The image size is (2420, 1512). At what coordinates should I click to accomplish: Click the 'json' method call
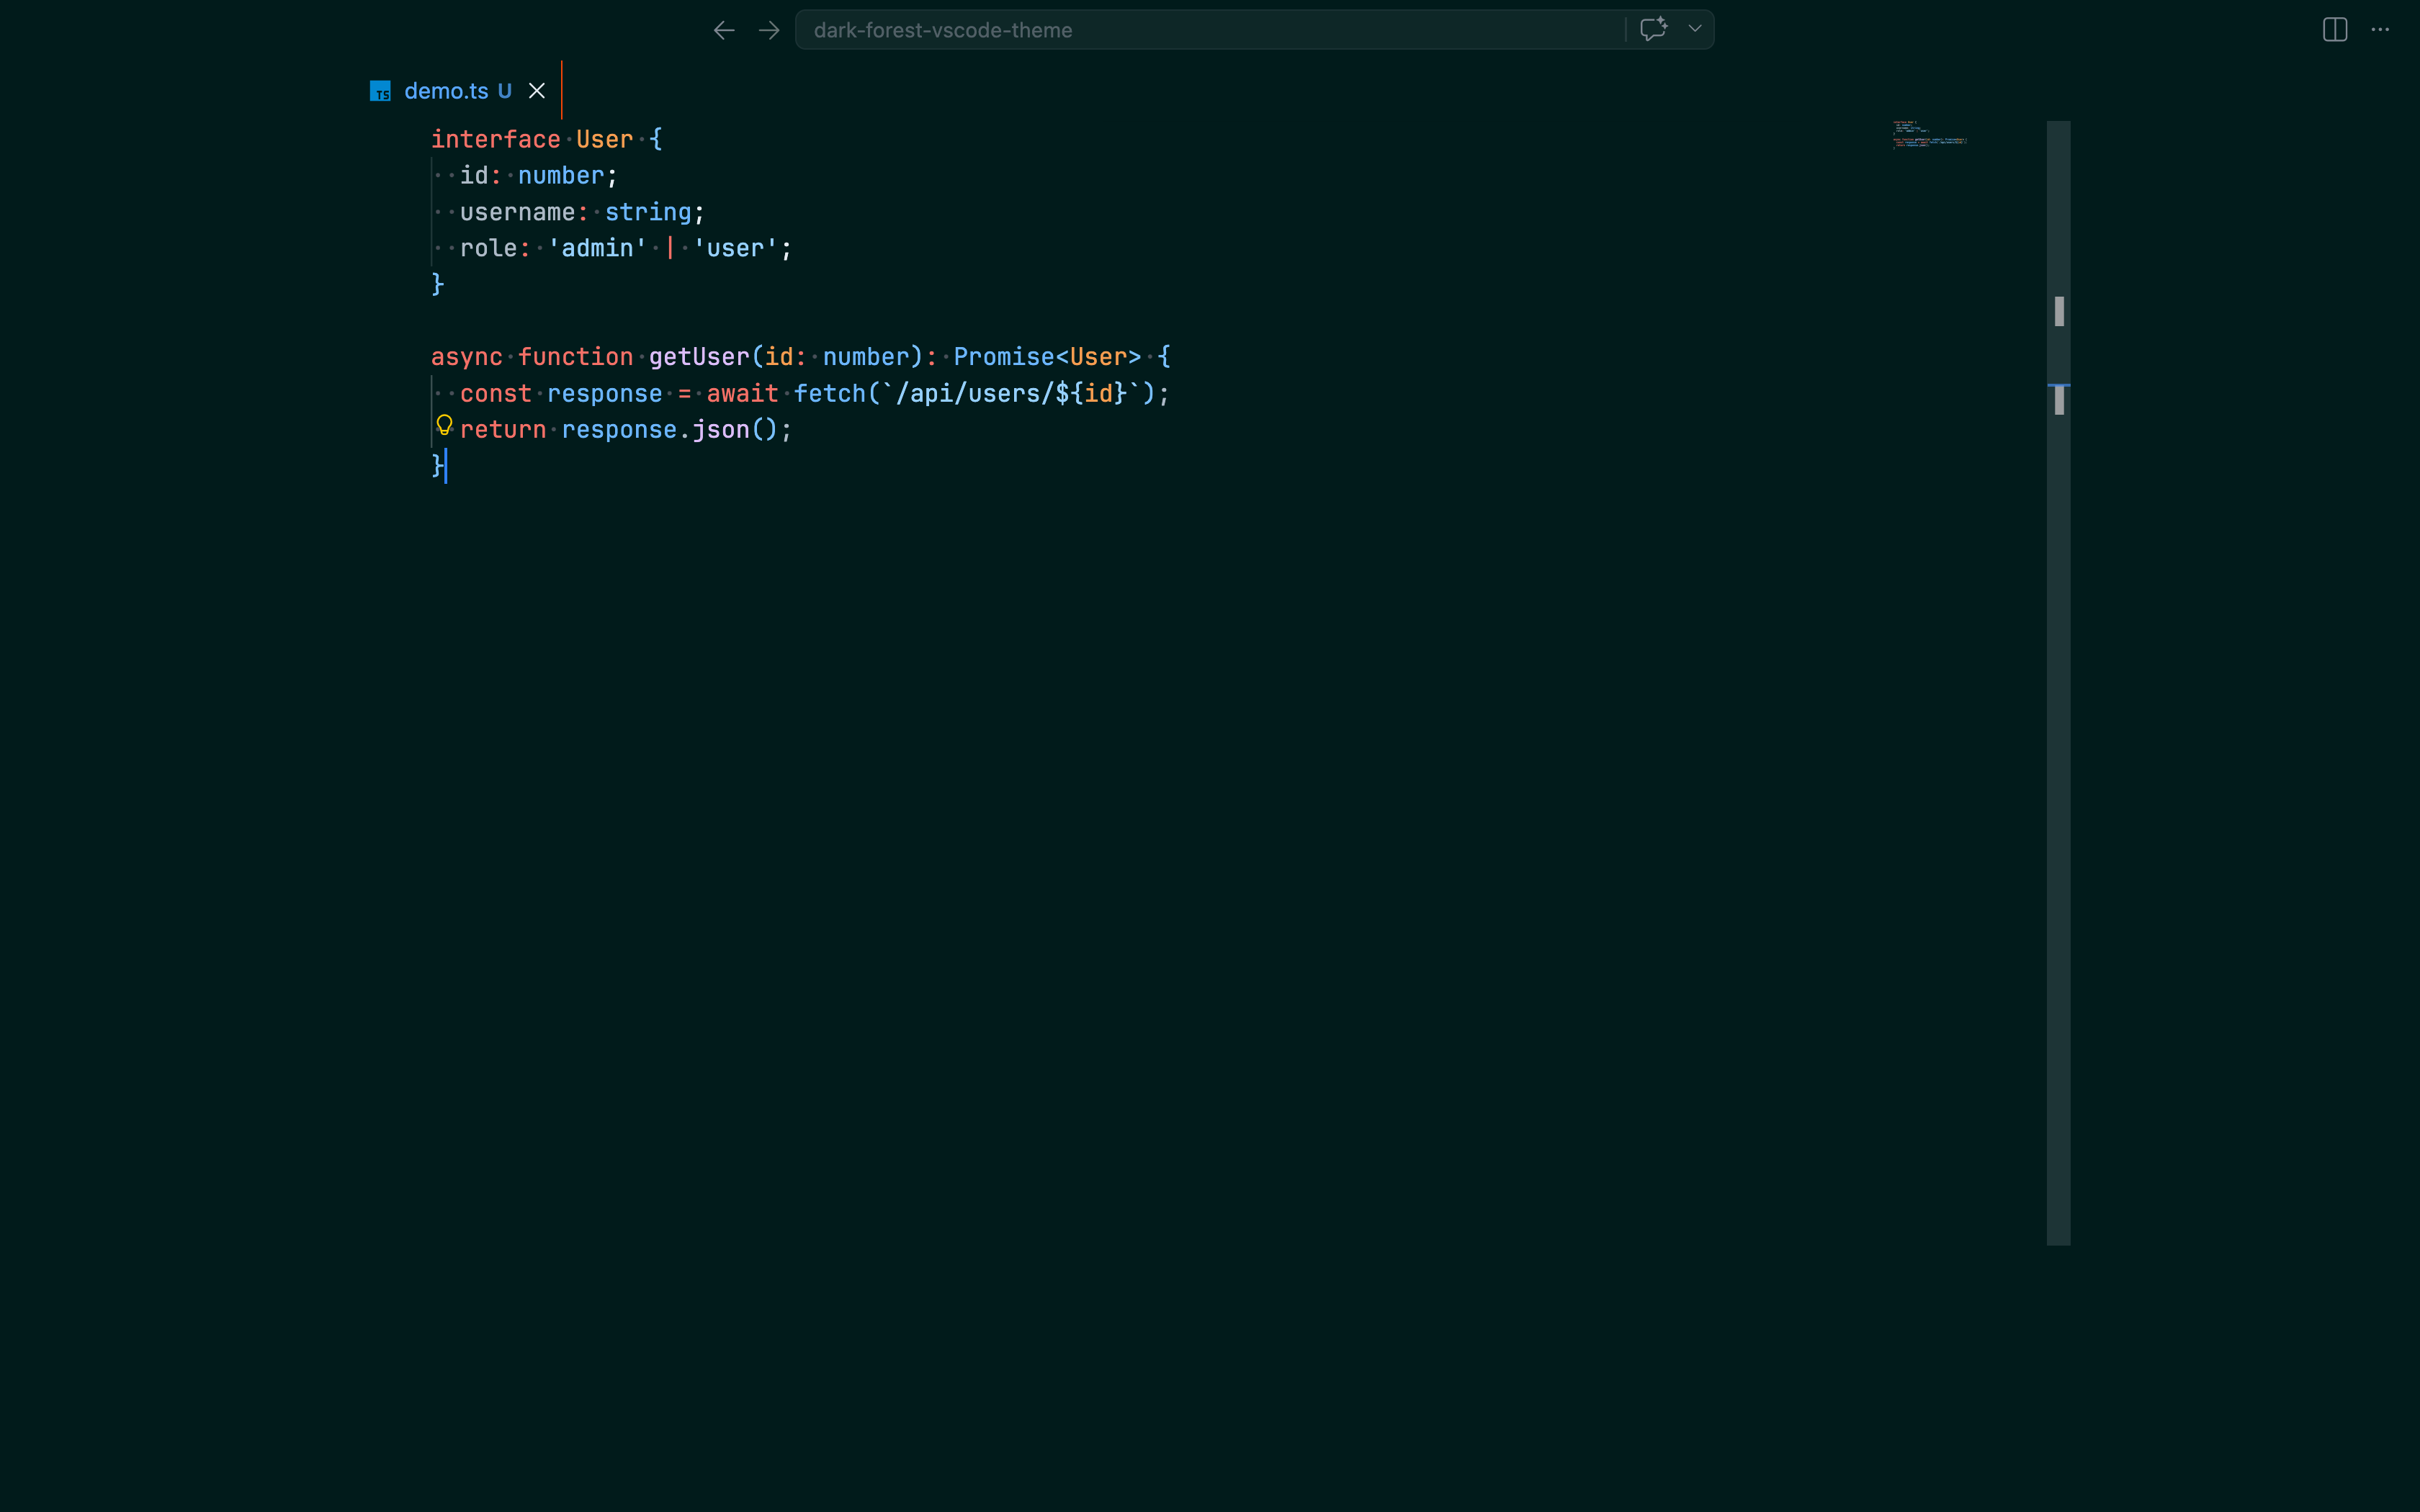click(x=721, y=430)
